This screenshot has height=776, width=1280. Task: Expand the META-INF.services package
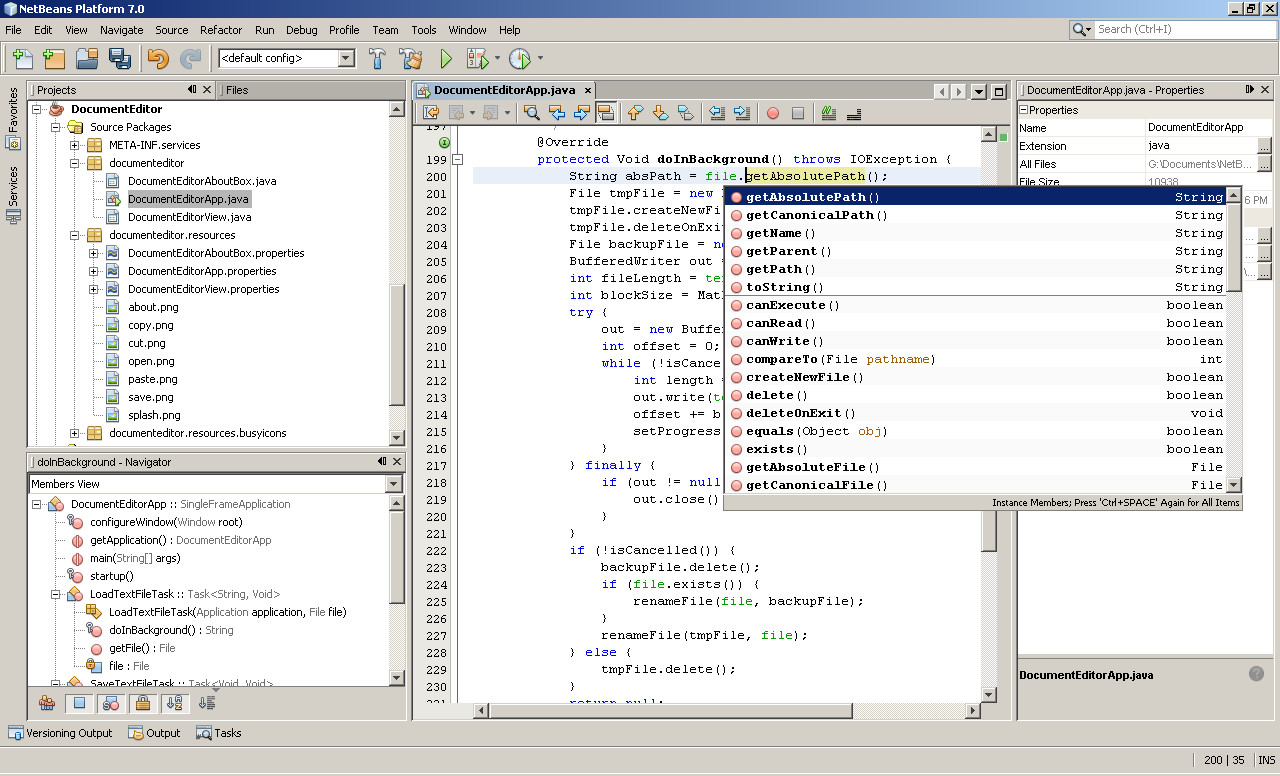(x=74, y=145)
